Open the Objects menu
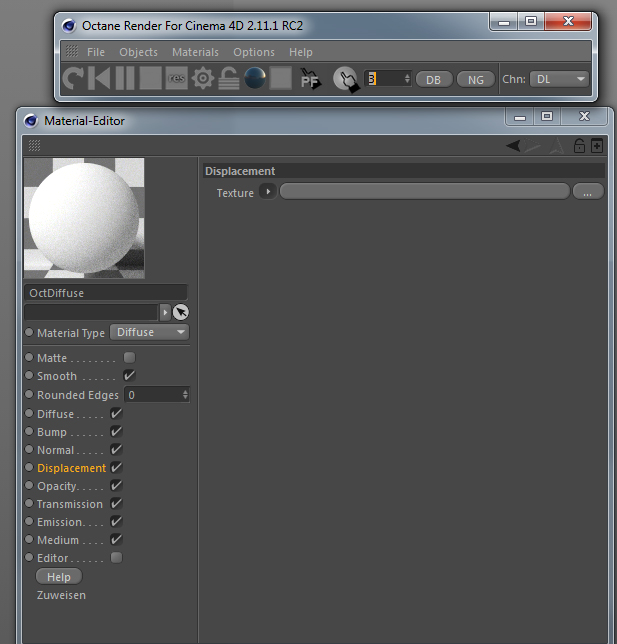 (138, 52)
